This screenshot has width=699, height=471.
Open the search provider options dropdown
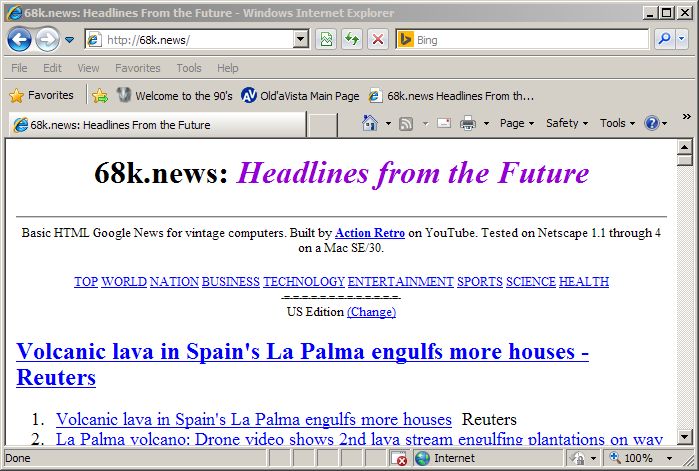[682, 40]
